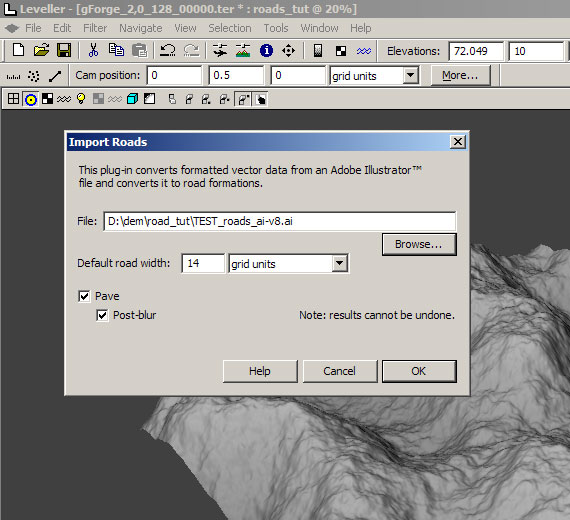570x520 pixels.
Task: Click the Default road width field
Action: coord(203,263)
